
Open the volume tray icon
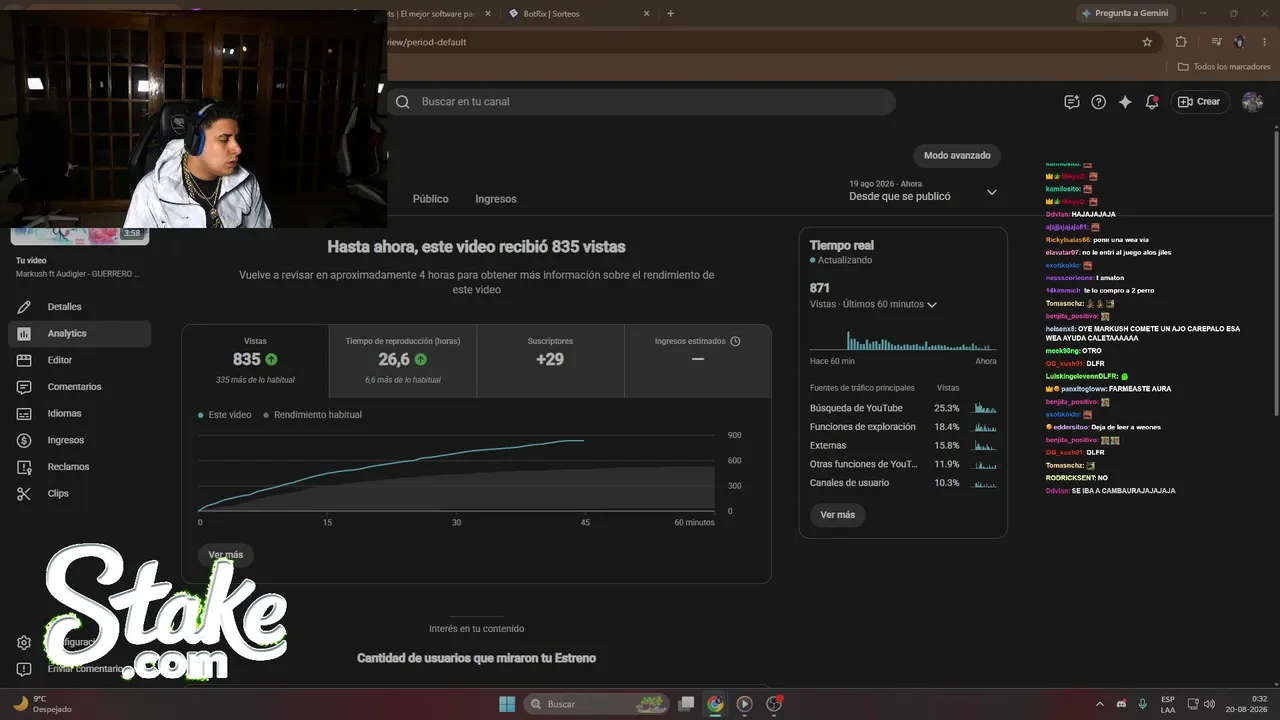(x=1209, y=704)
